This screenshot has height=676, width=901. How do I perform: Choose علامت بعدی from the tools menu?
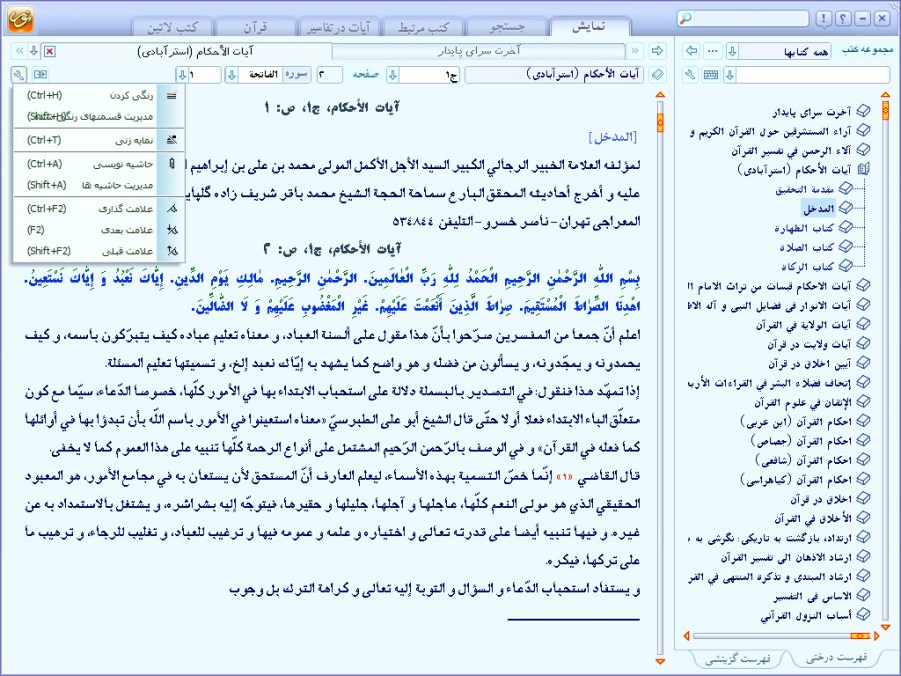click(98, 230)
